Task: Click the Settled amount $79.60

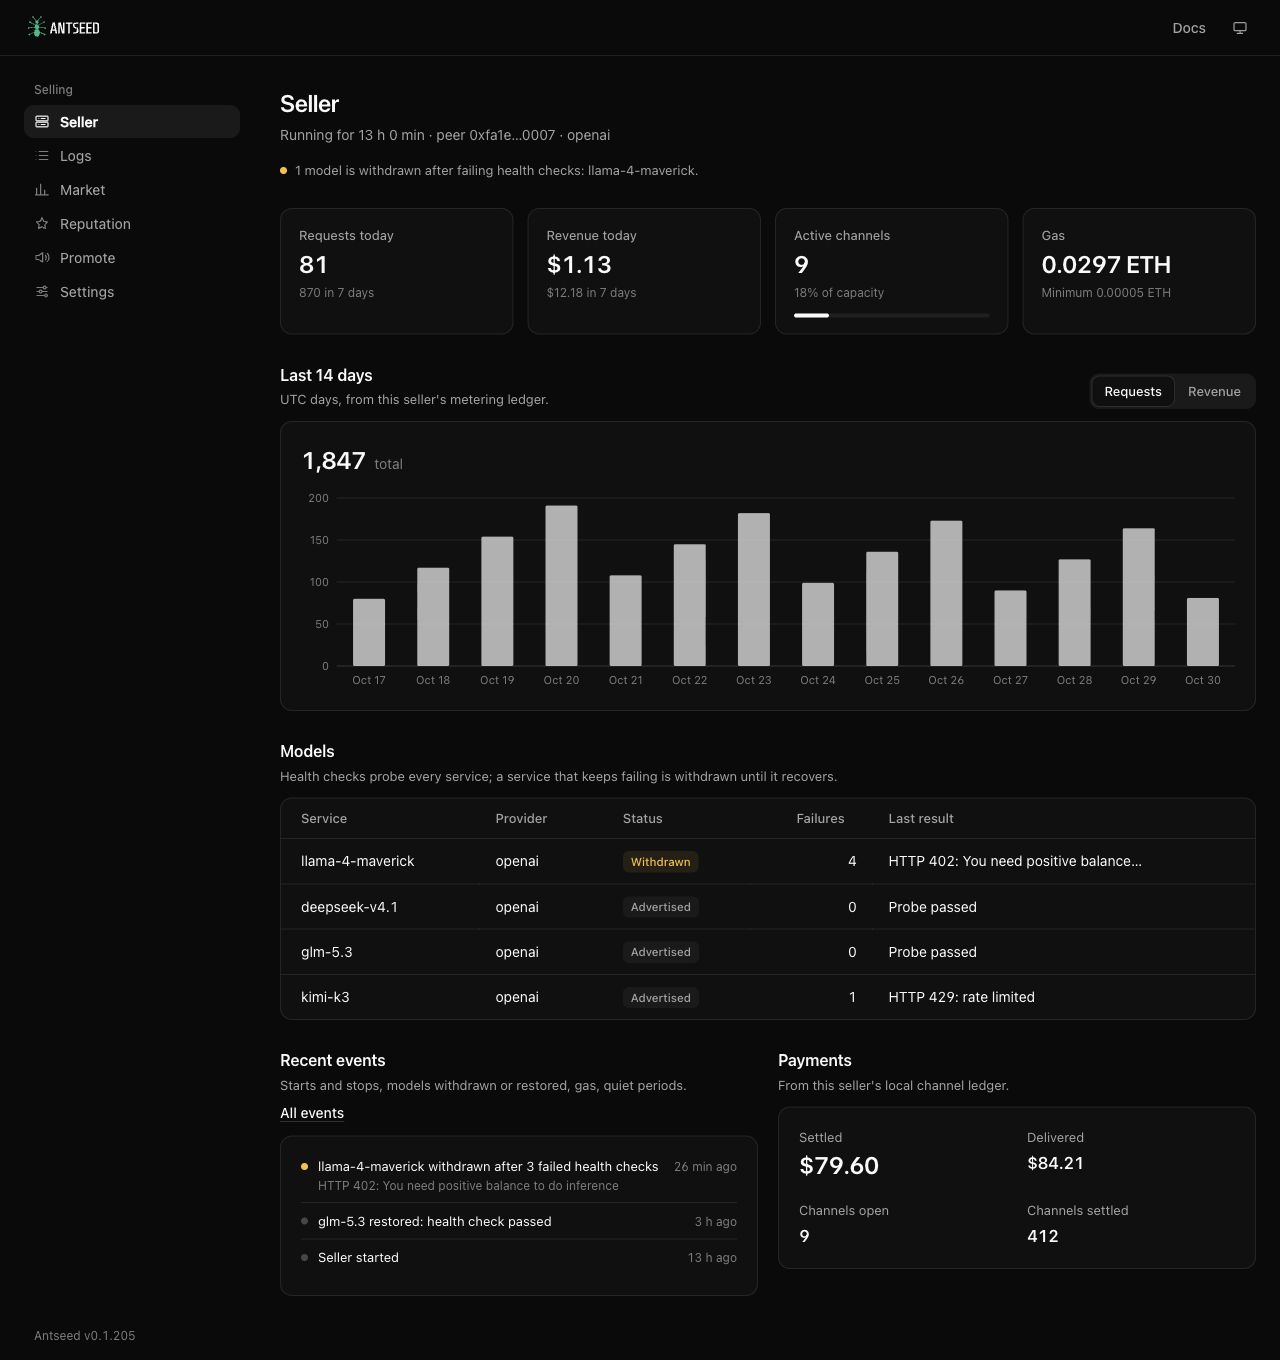Action: [839, 1165]
